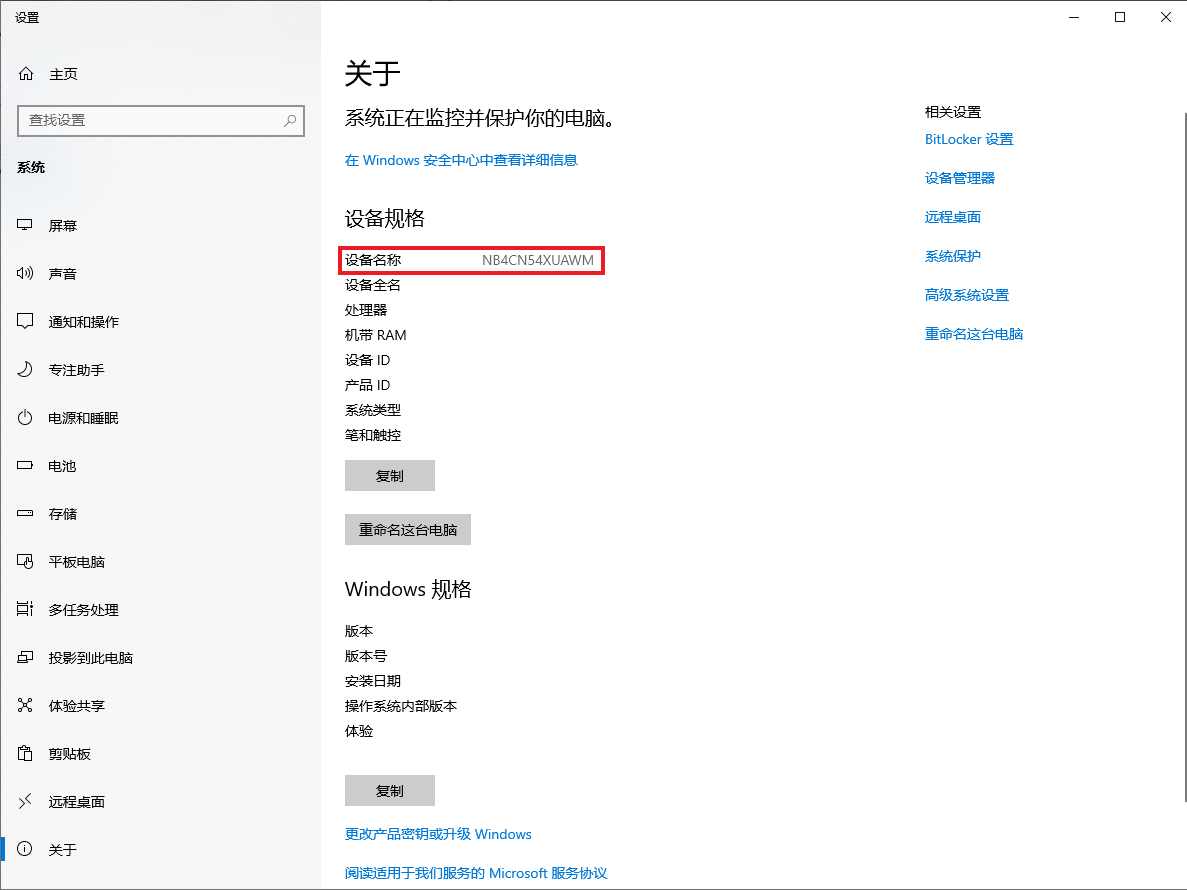Open Multitasking (多任务处理) page
The image size is (1187, 890).
point(83,610)
